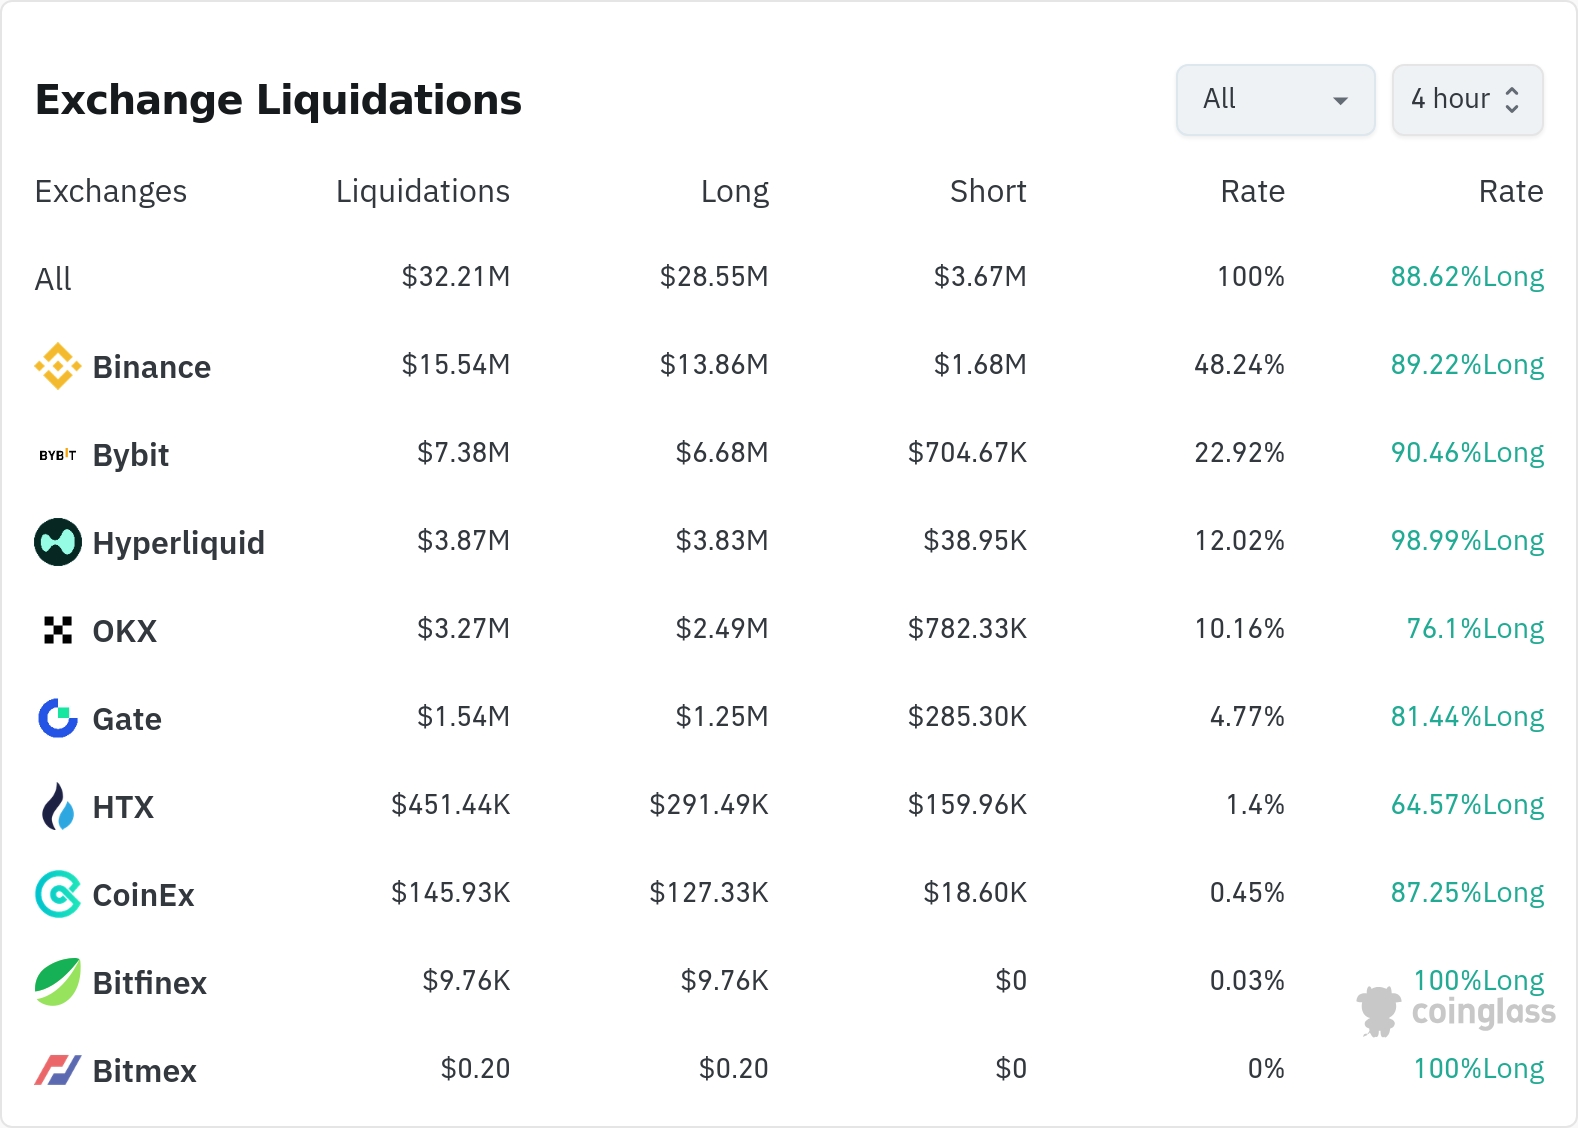
Task: Click the dropdown arrow beside All
Action: coord(1341,101)
